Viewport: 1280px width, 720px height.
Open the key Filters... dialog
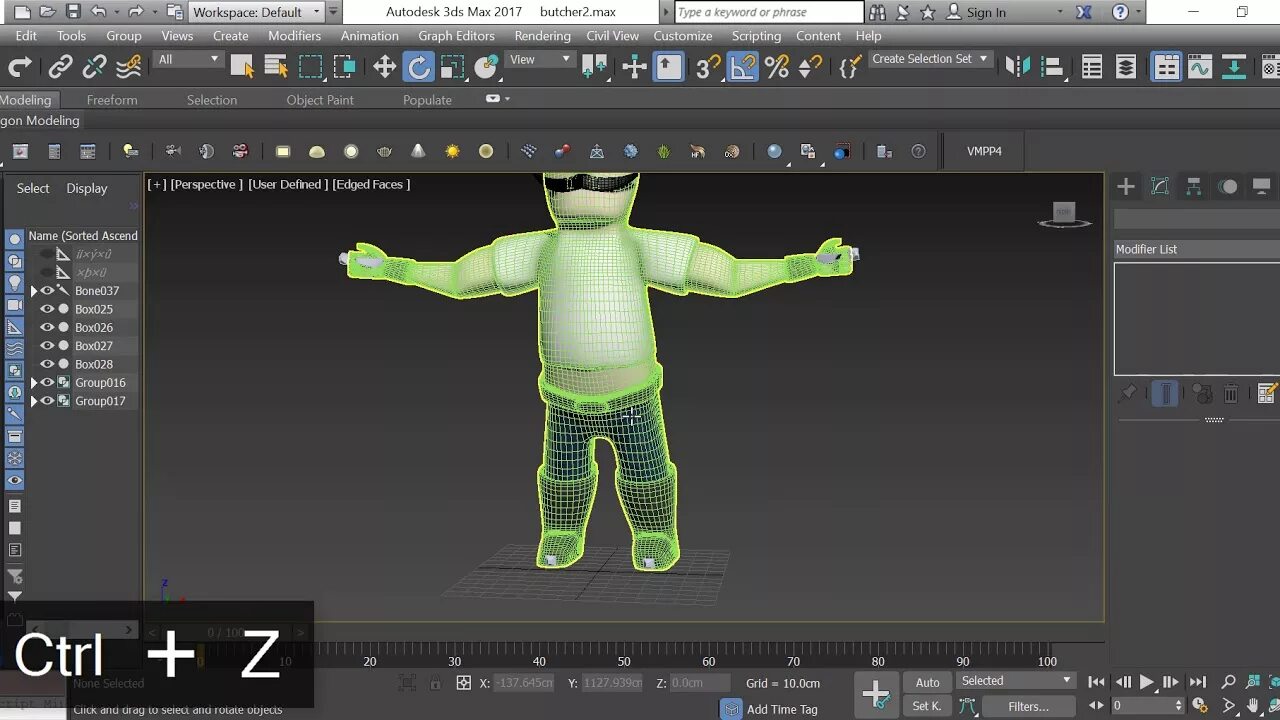click(1028, 706)
